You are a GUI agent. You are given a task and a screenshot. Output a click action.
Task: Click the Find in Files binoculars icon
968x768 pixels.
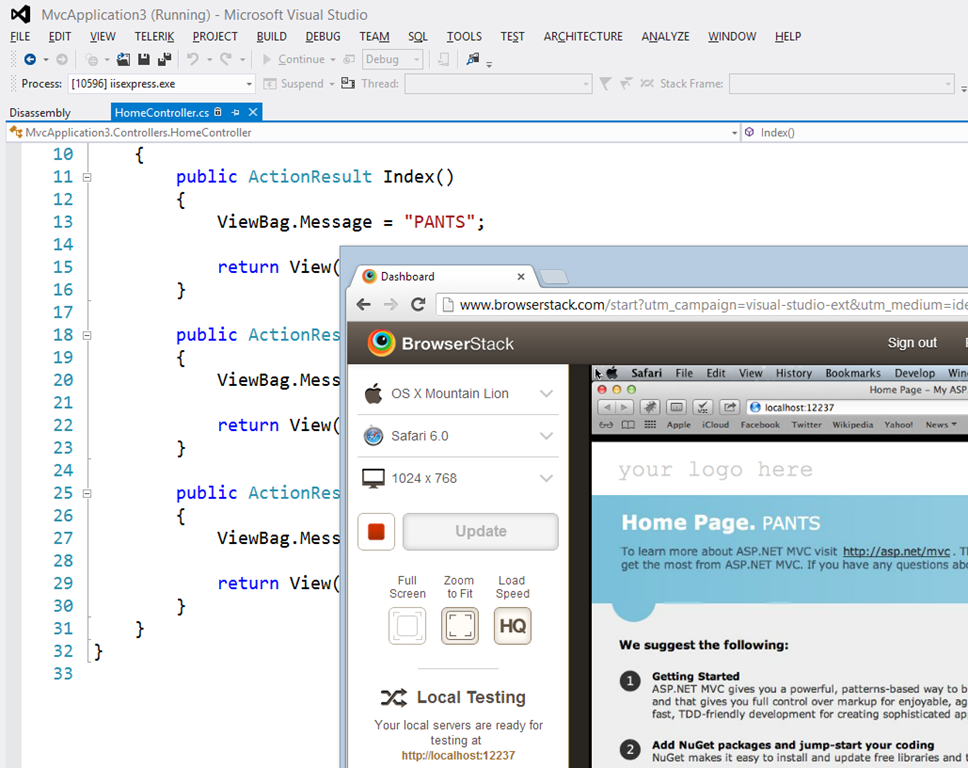click(473, 59)
